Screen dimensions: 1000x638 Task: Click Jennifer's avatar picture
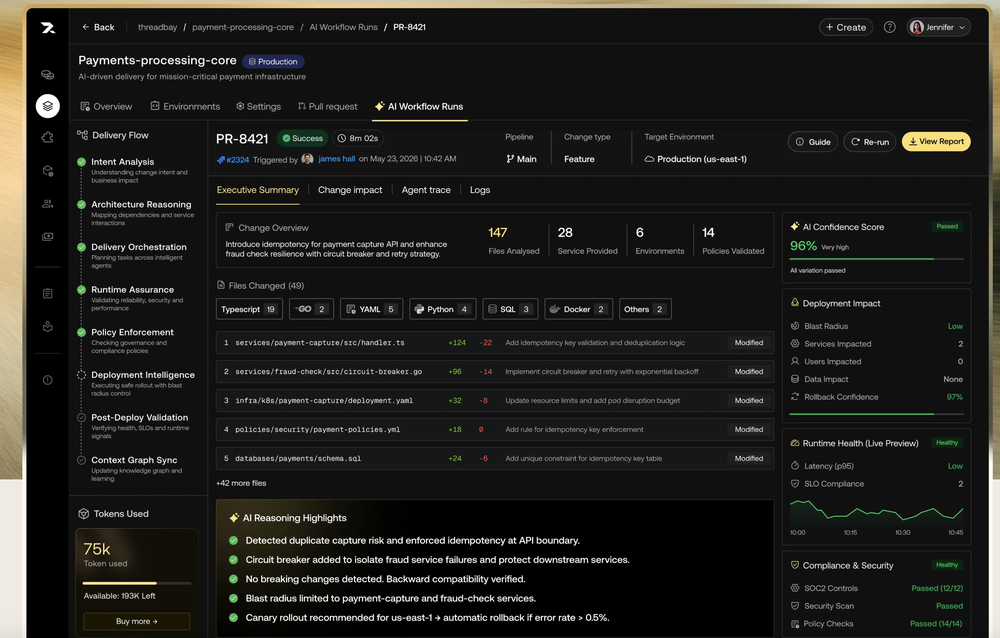916,27
